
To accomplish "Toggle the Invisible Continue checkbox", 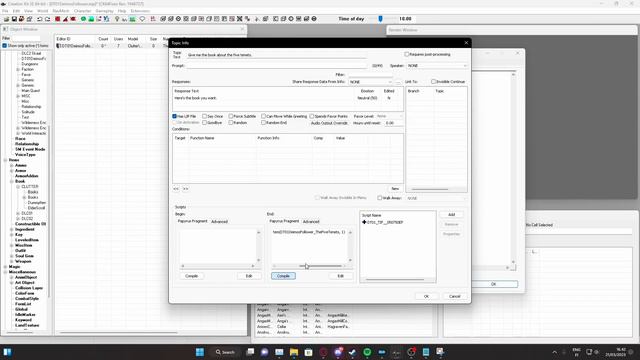I will click(433, 82).
